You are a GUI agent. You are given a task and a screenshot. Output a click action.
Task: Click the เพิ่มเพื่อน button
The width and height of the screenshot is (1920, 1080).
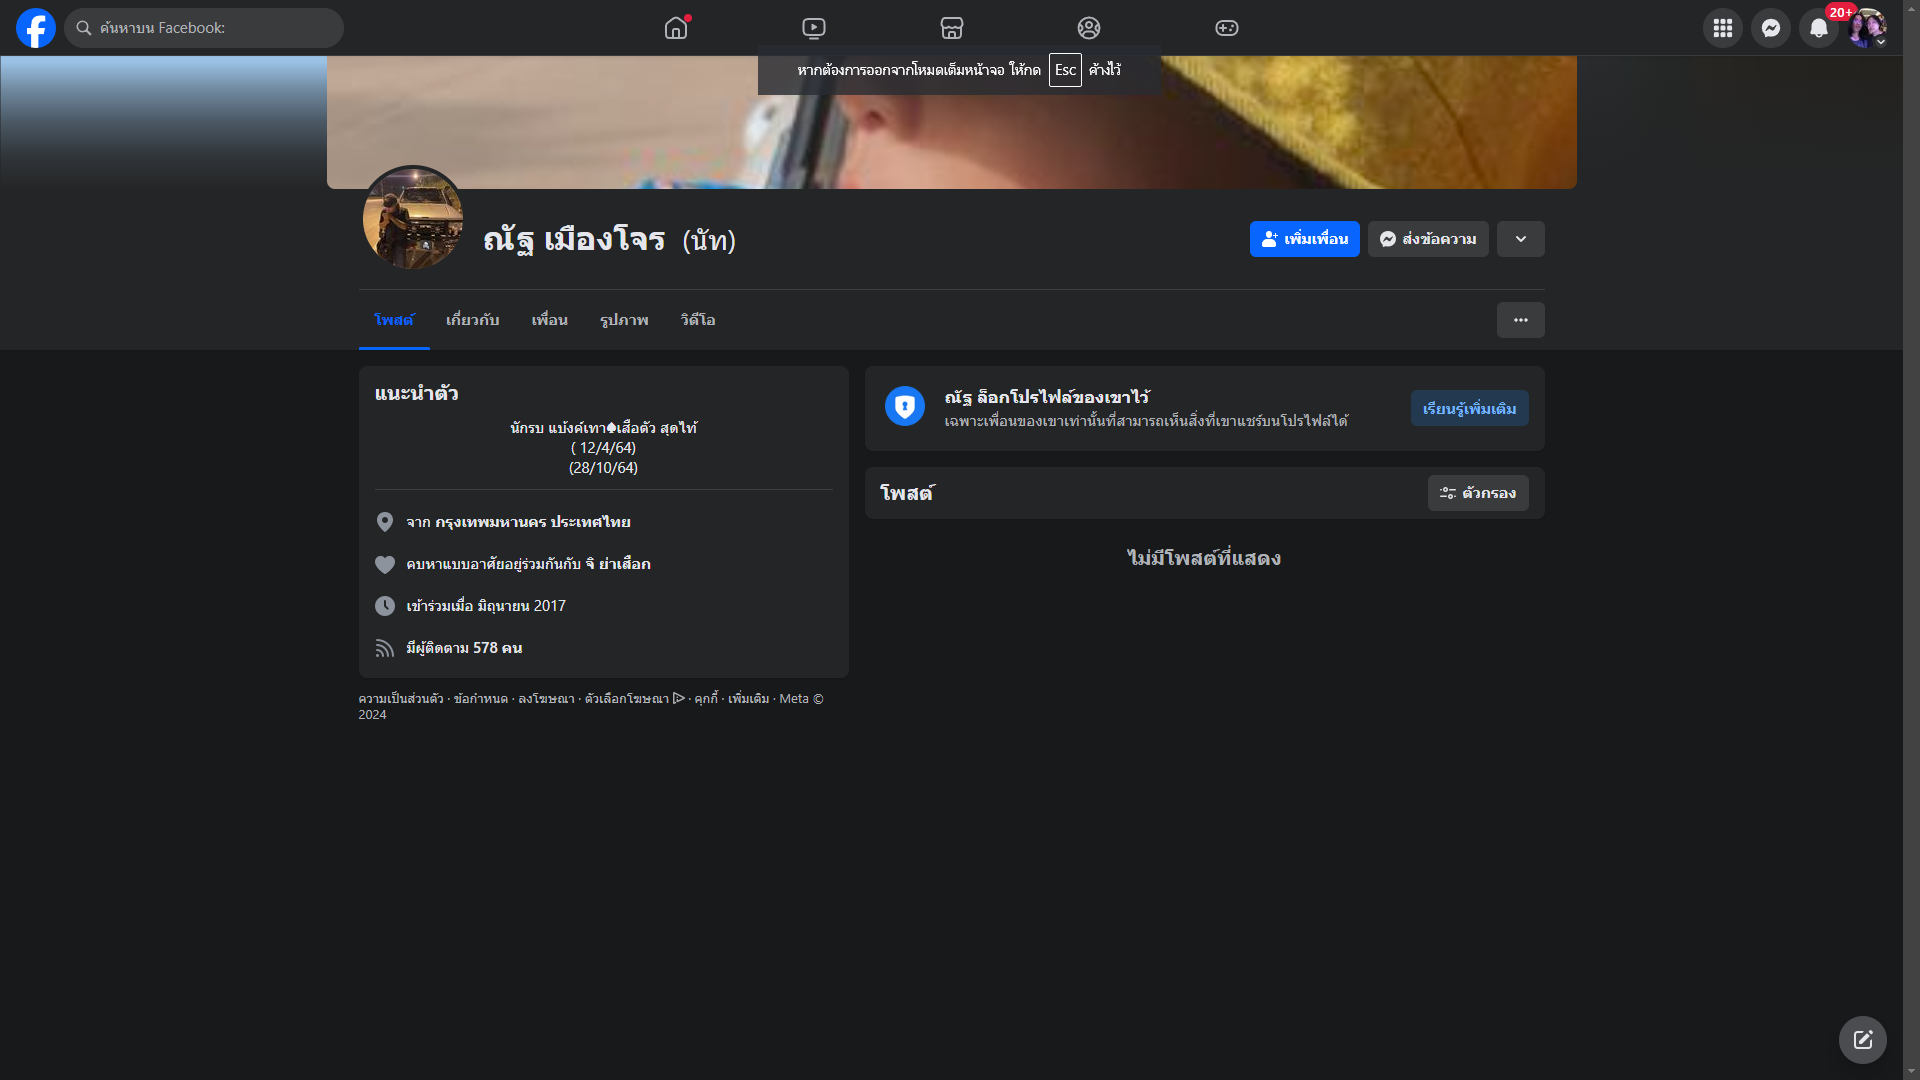pos(1304,239)
